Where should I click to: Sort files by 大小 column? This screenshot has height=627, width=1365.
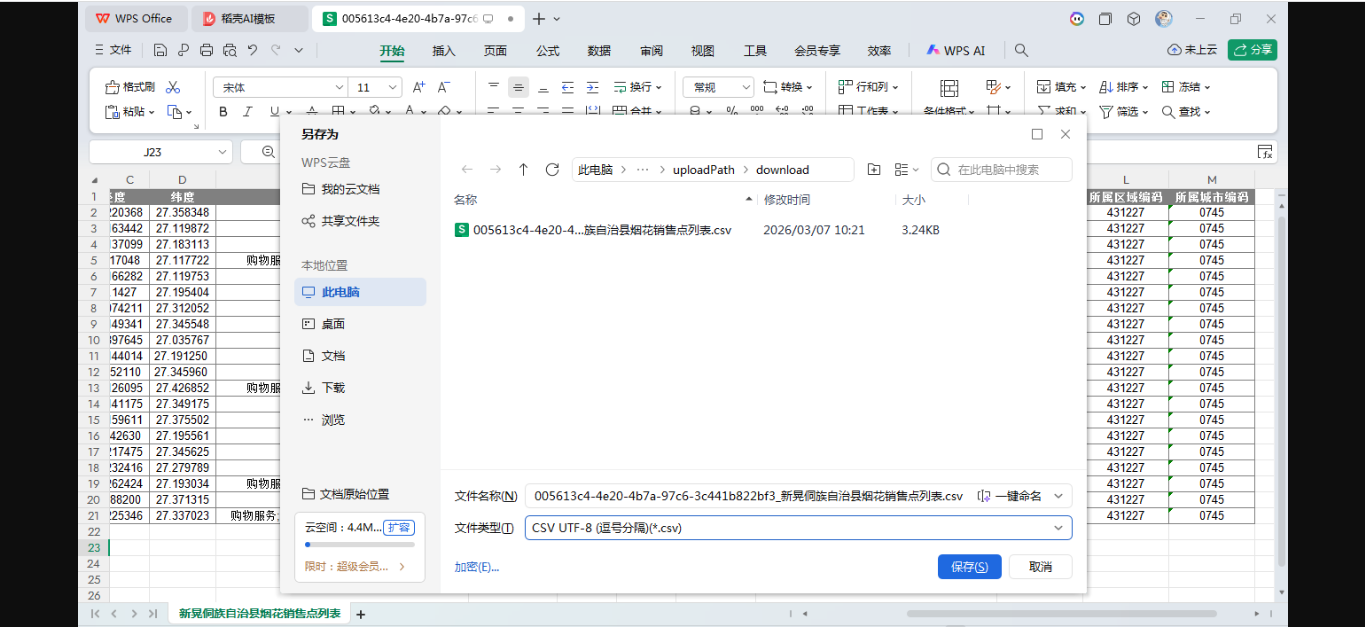[913, 200]
